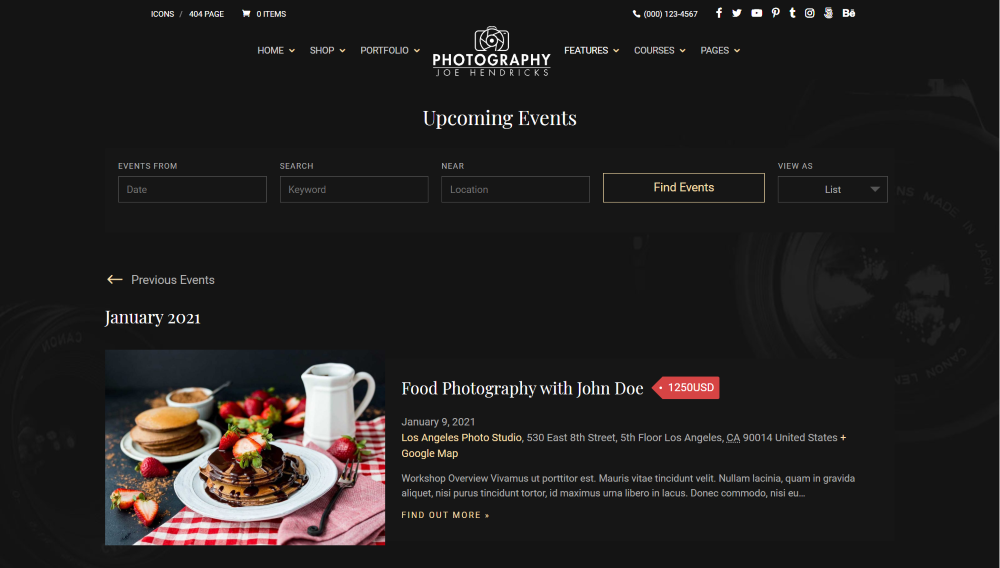Click the Events From date field
Screen dimensions: 1000x568
(192, 189)
